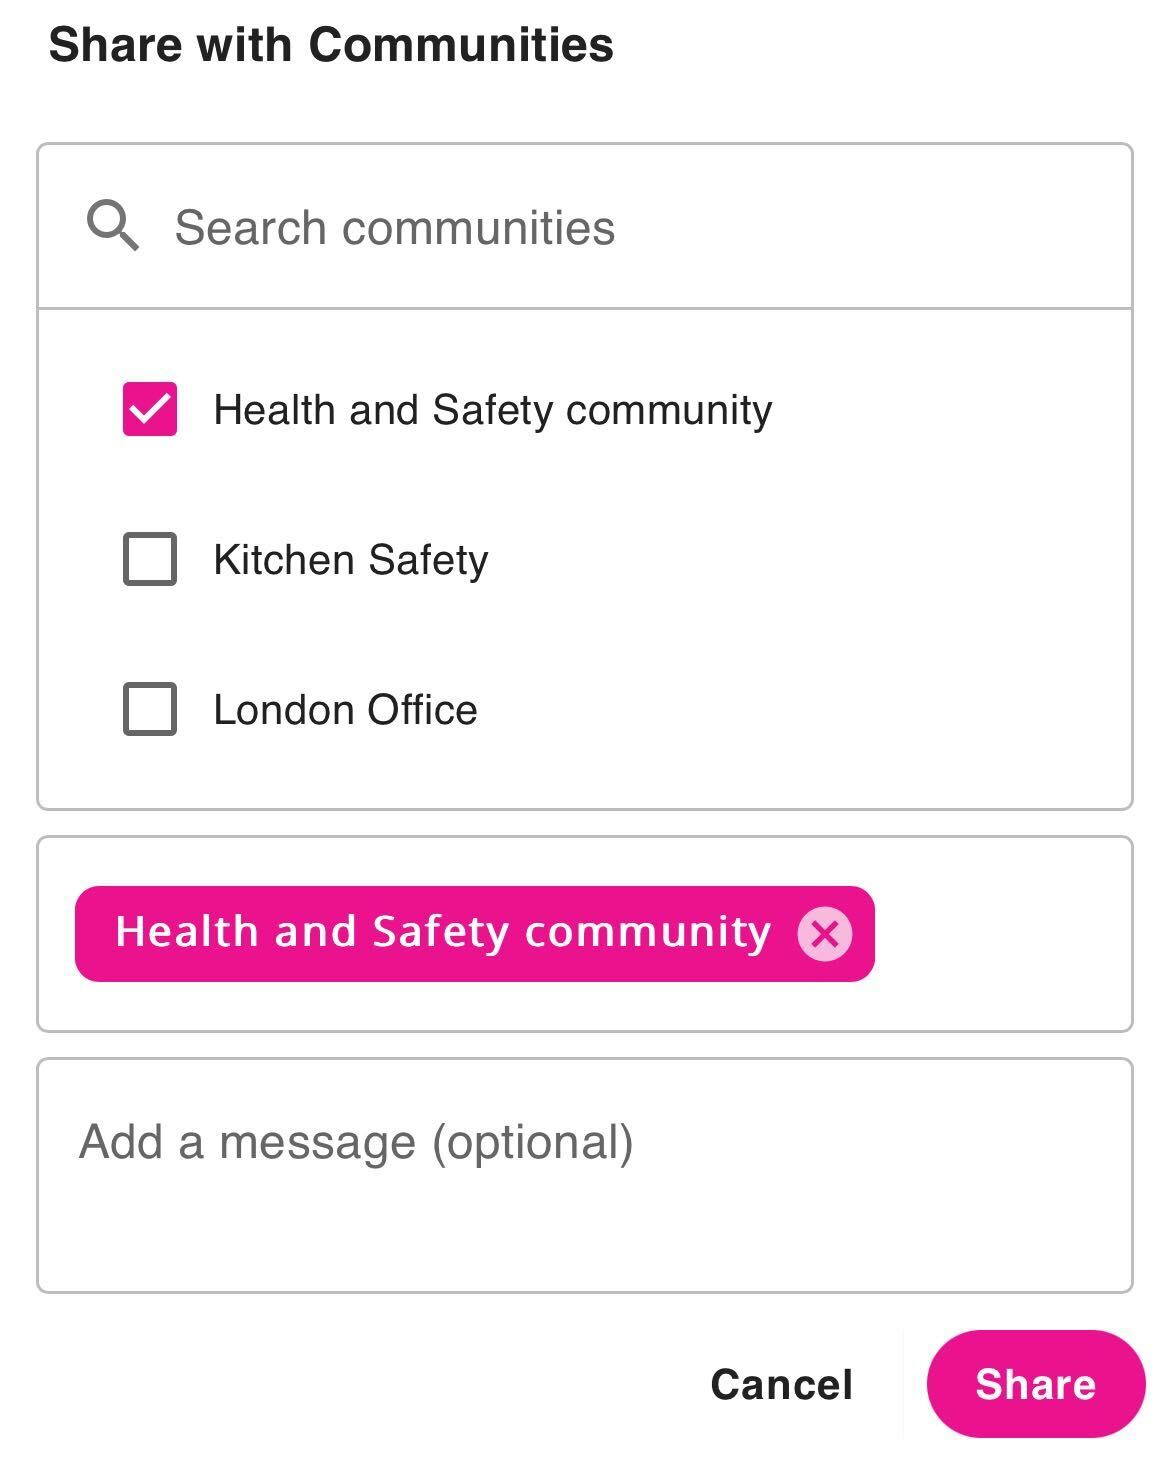Click blank space right of the London Office label

click(800, 710)
